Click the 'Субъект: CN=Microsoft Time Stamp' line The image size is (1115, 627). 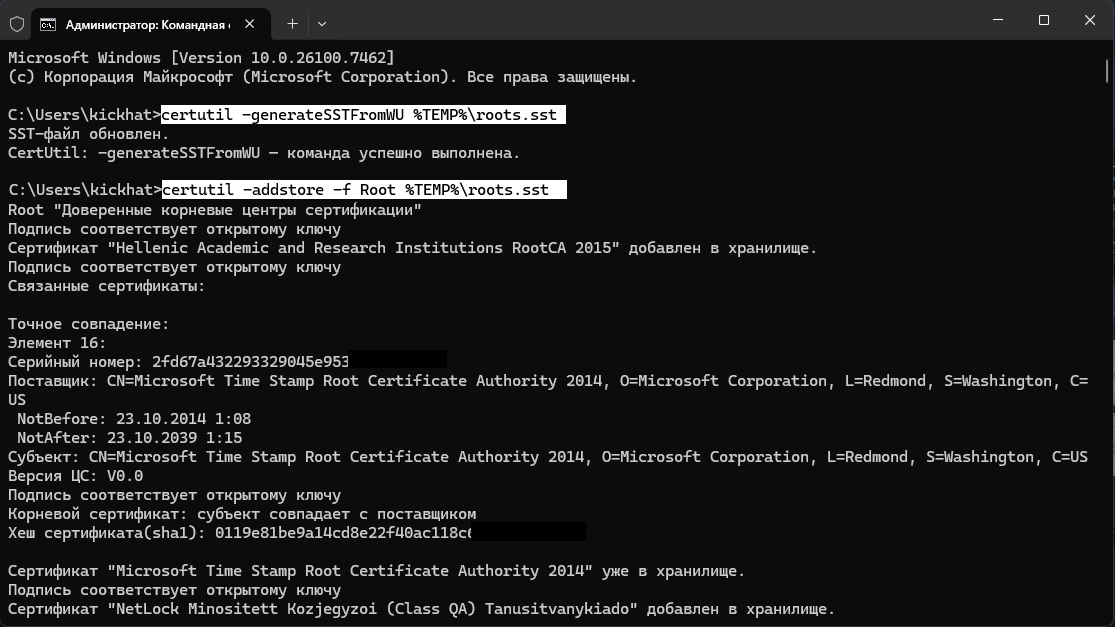pyautogui.click(x=548, y=456)
